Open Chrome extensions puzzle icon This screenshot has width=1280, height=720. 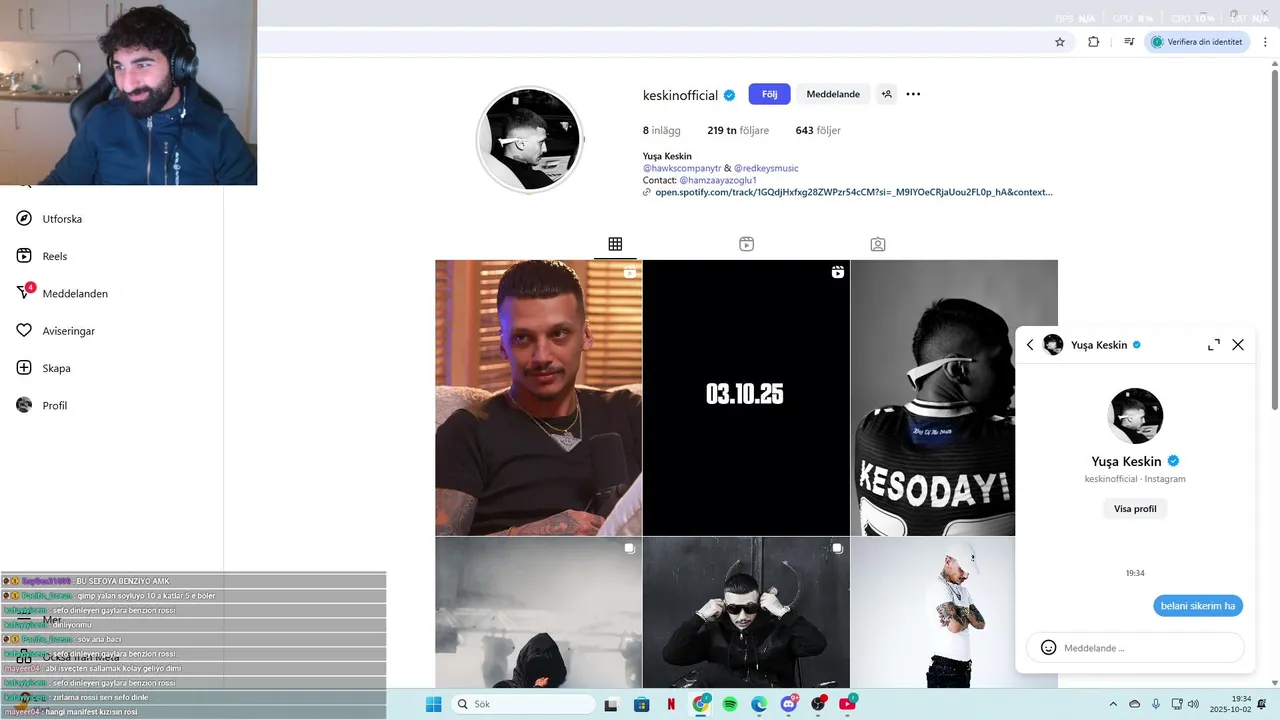(x=1093, y=42)
